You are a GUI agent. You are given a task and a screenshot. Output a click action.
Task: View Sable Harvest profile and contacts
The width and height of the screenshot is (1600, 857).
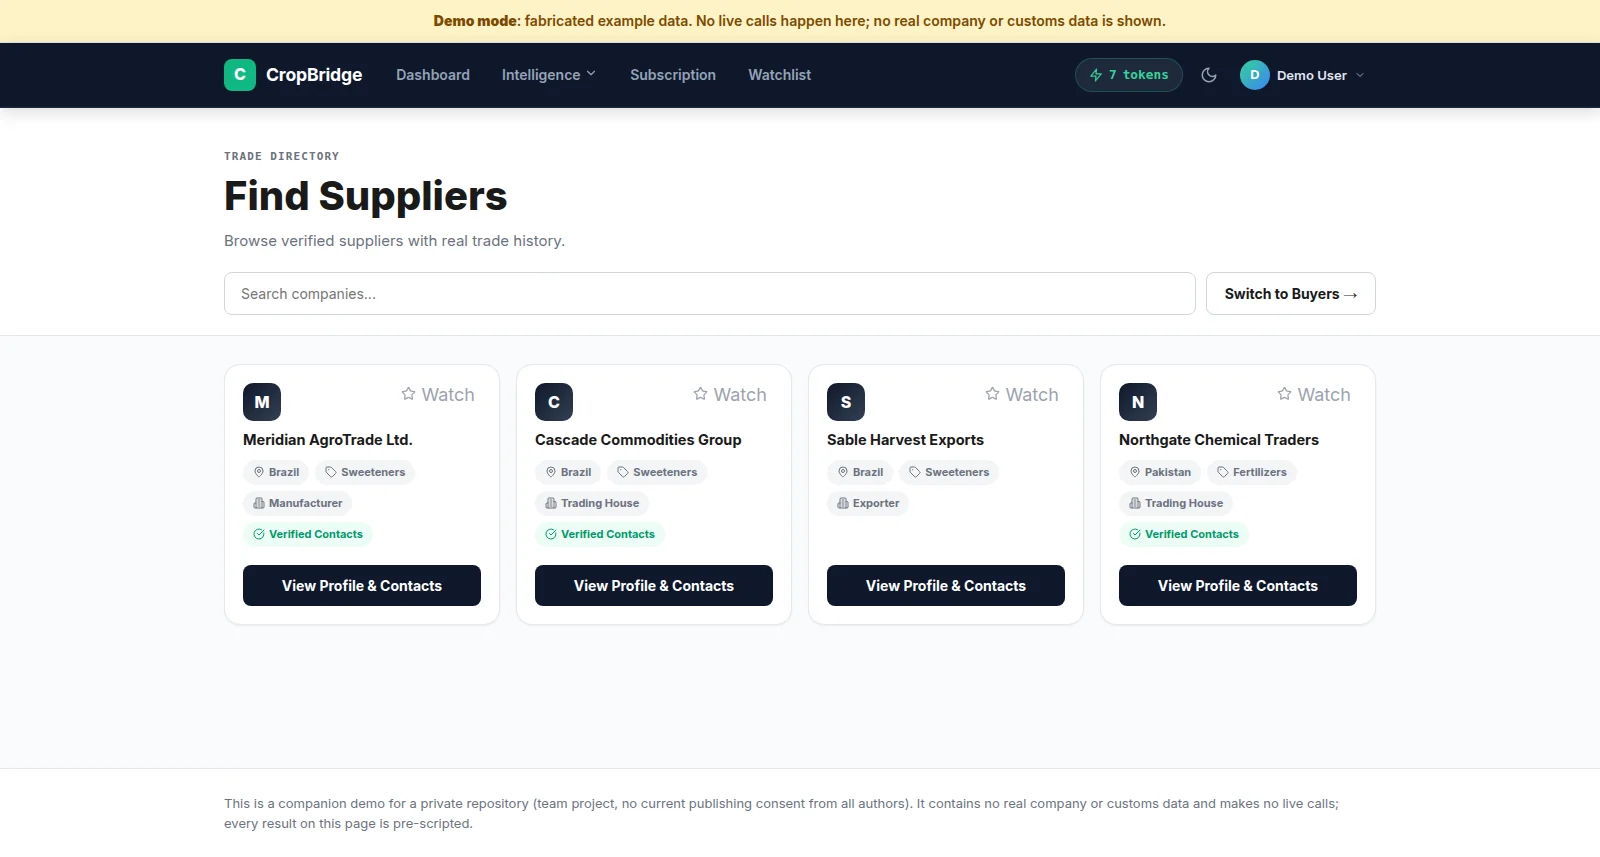click(x=946, y=586)
